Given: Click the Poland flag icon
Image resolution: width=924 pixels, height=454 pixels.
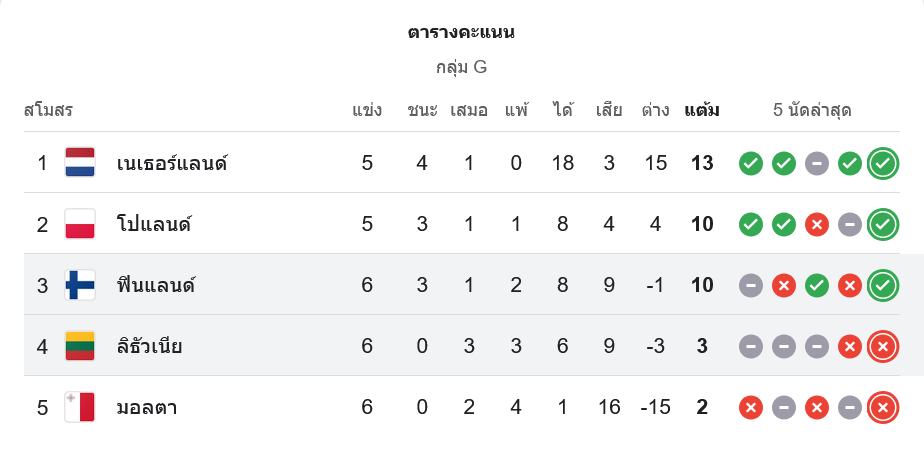Looking at the screenshot, I should [x=80, y=224].
